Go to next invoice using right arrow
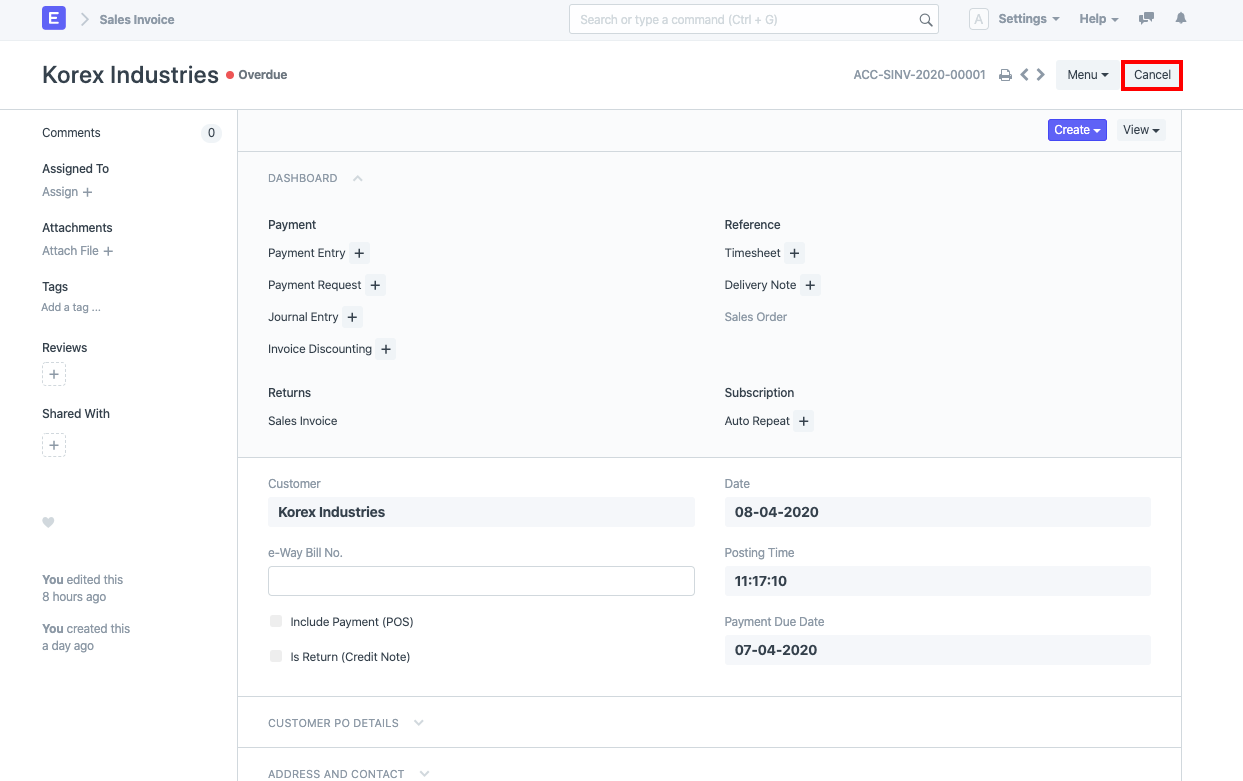1243x781 pixels. 1041,75
